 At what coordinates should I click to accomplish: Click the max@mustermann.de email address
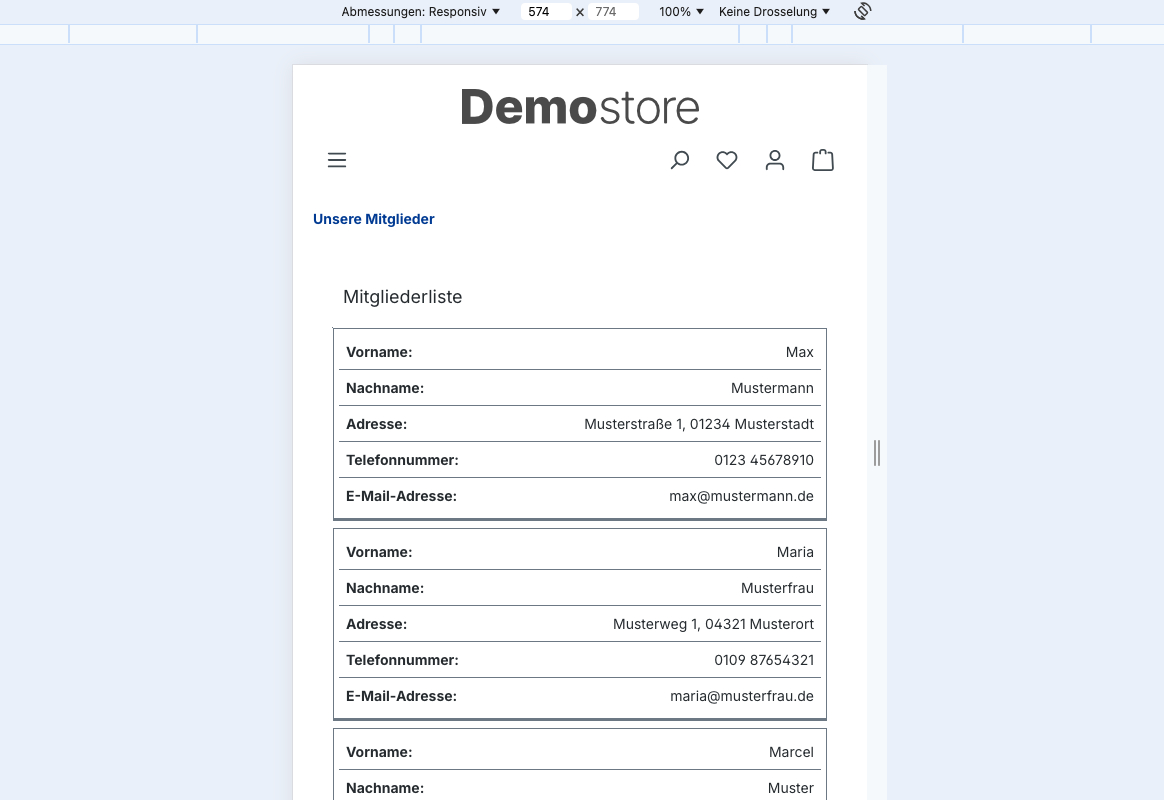741,496
